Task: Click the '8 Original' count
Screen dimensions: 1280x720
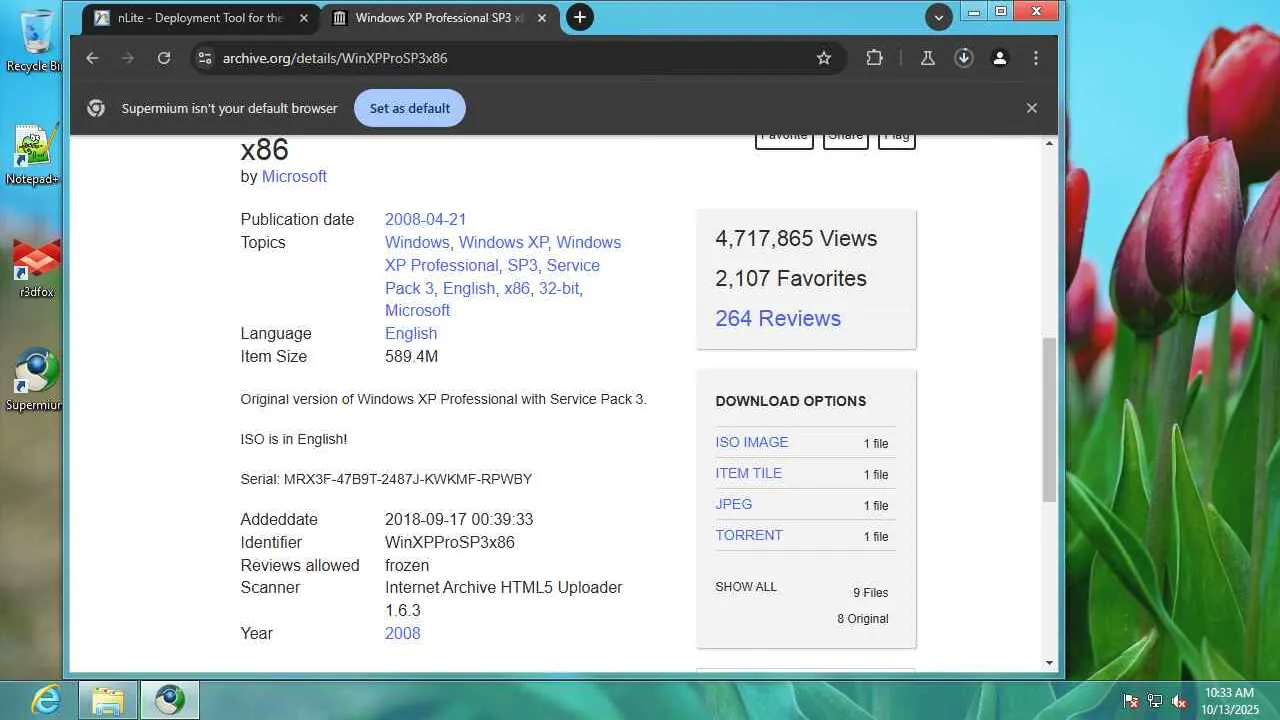Action: click(863, 619)
